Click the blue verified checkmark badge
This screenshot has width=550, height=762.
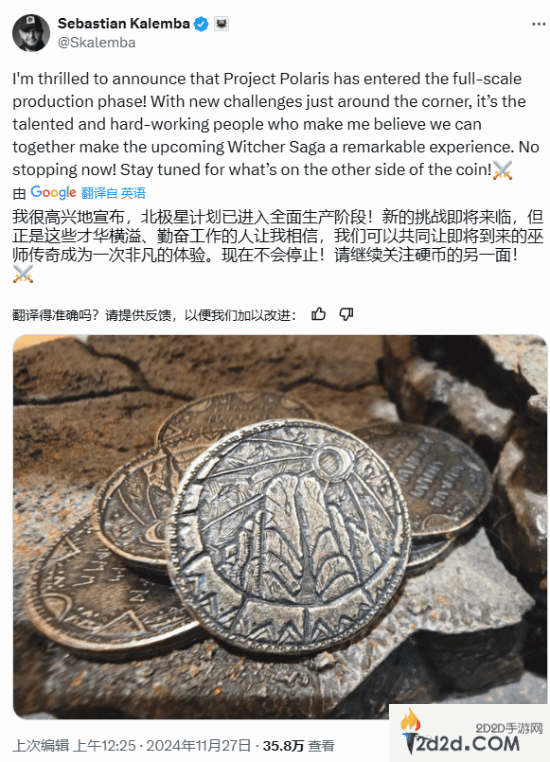(201, 23)
